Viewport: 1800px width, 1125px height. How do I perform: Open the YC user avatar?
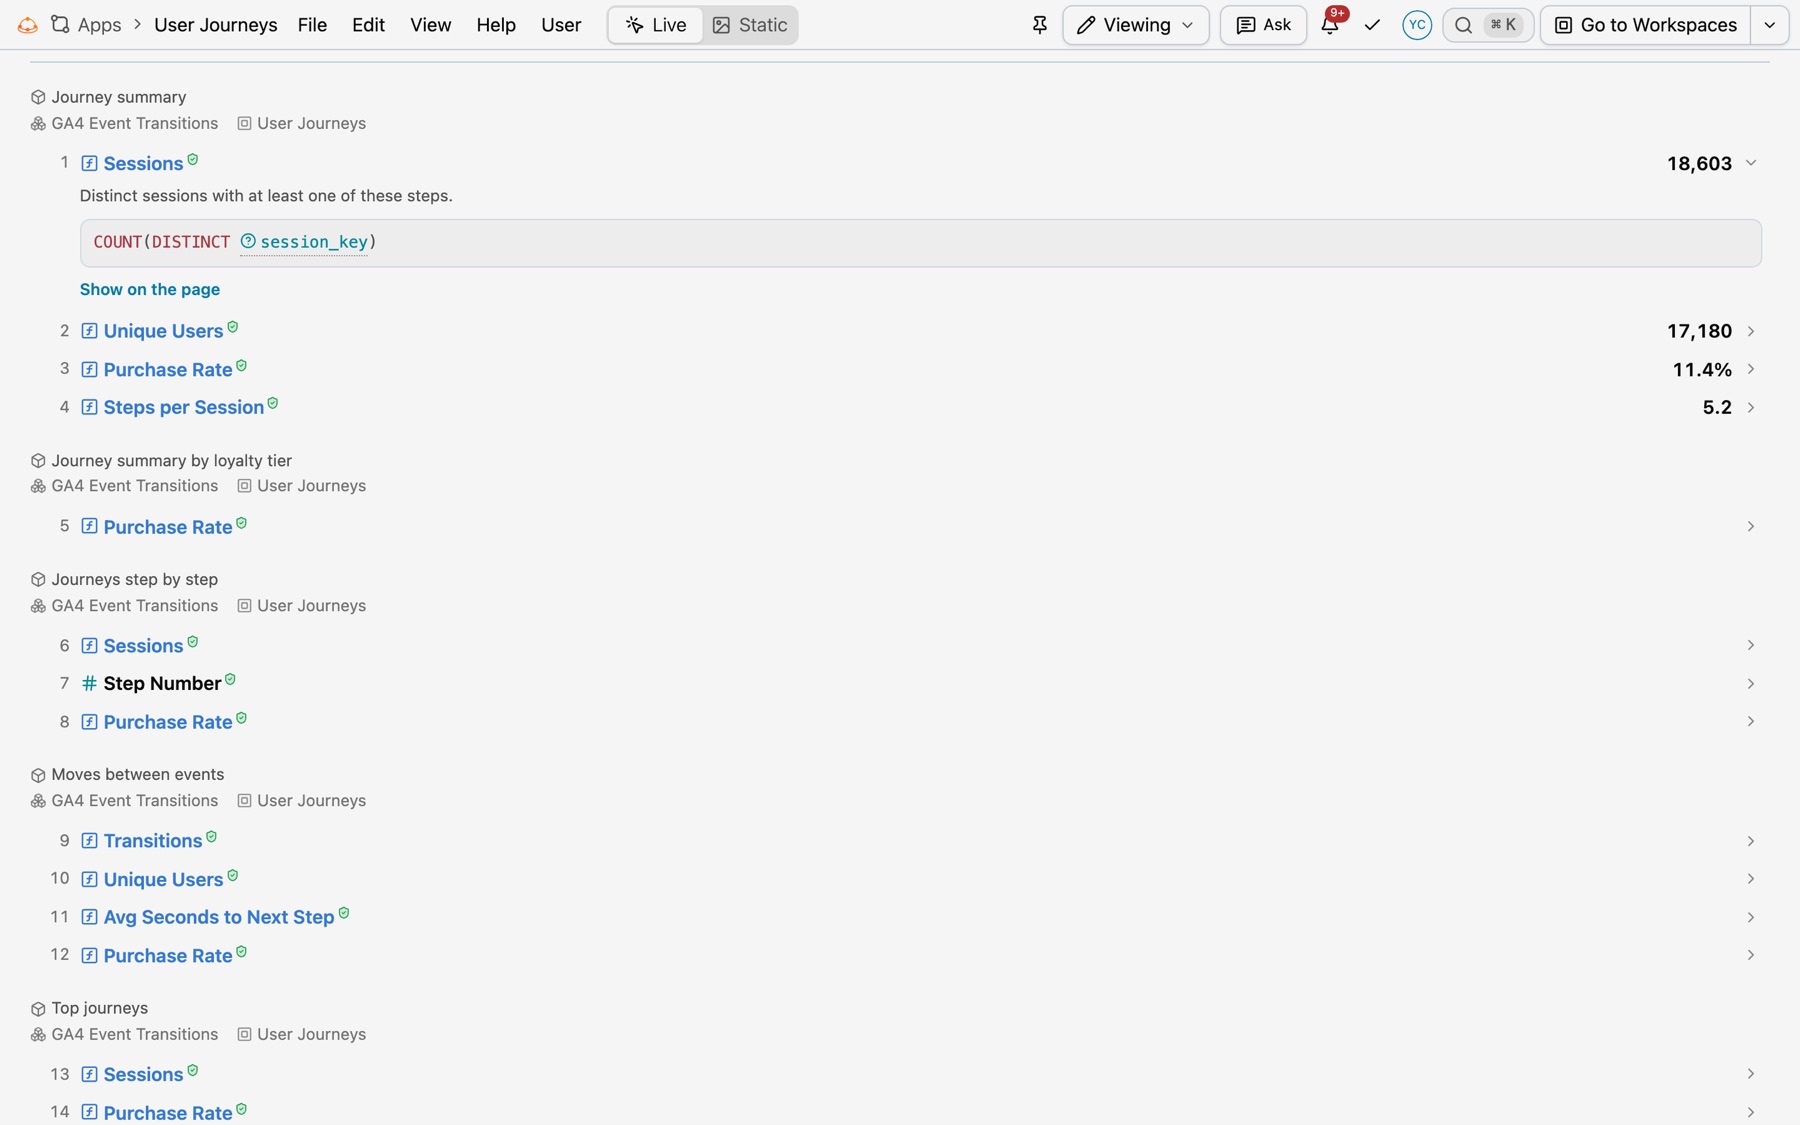coord(1417,25)
